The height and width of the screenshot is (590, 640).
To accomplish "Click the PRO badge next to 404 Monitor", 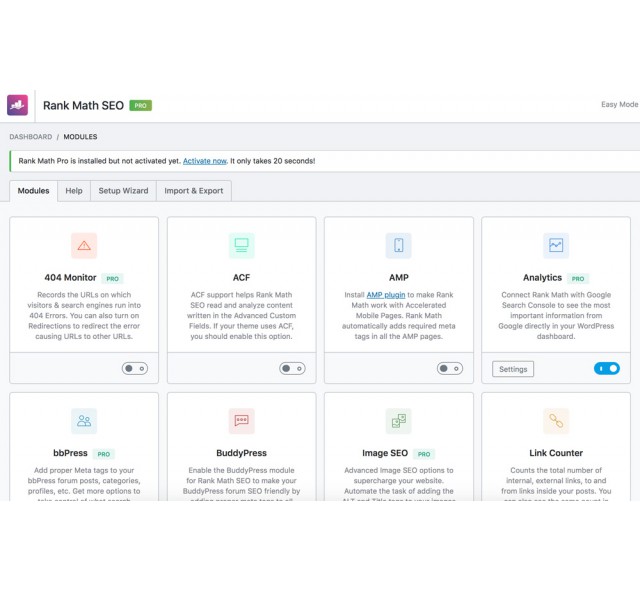I will 112,279.
